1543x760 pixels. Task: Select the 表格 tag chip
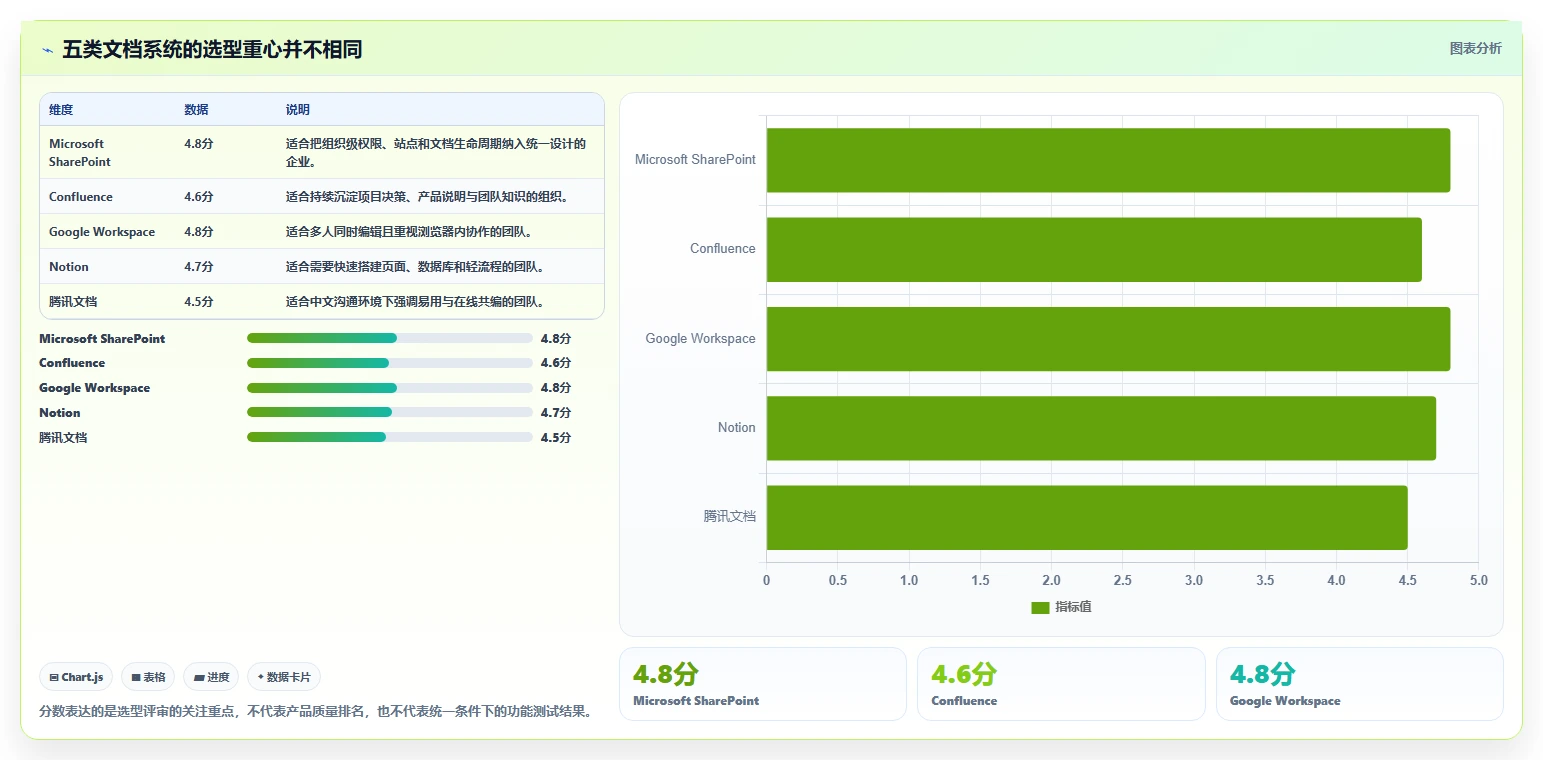click(x=148, y=677)
